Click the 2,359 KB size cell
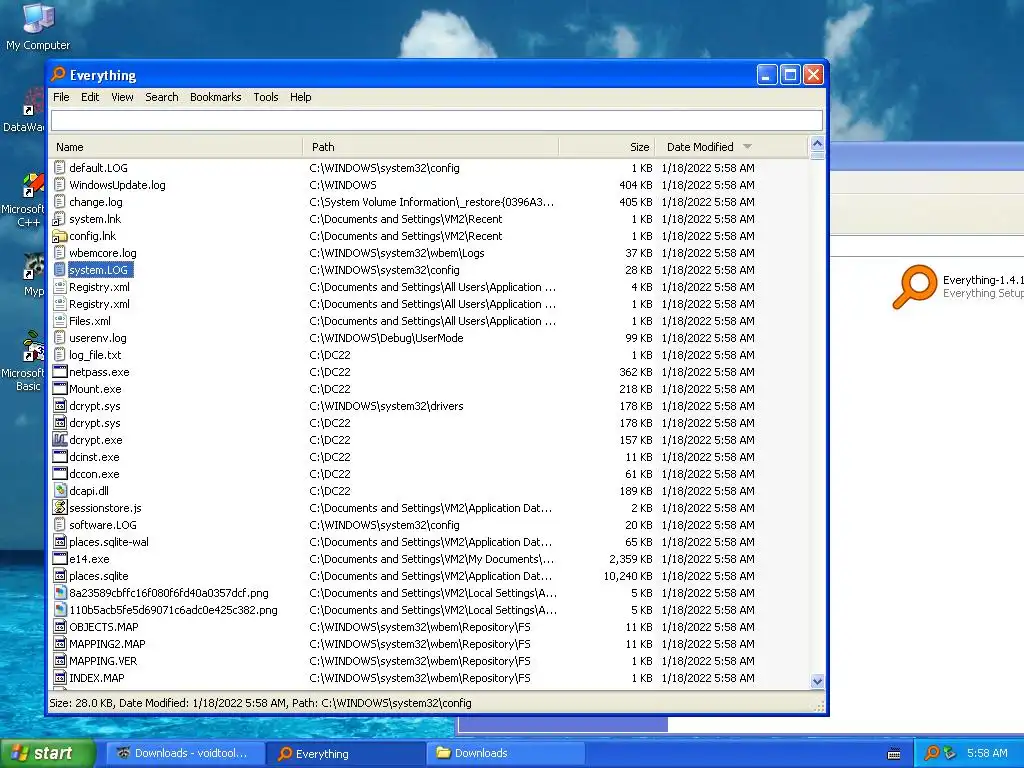Viewport: 1024px width, 768px height. 630,559
